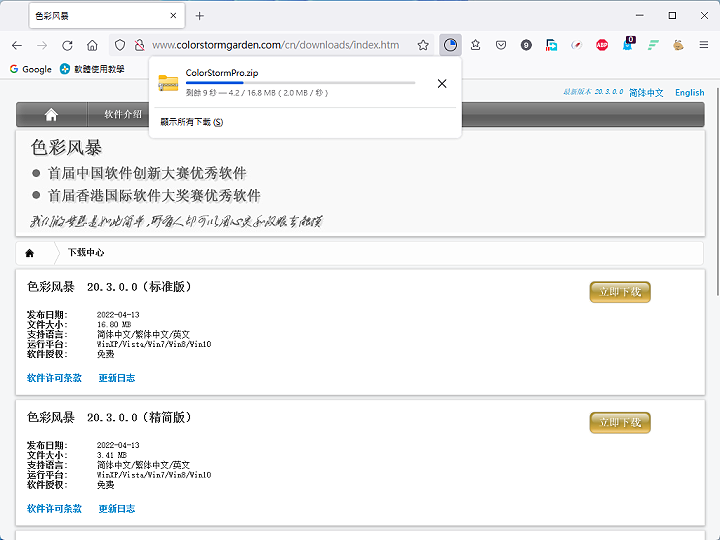The width and height of the screenshot is (720, 540).
Task: Click the 16.80 MB file size value
Action: point(114,325)
